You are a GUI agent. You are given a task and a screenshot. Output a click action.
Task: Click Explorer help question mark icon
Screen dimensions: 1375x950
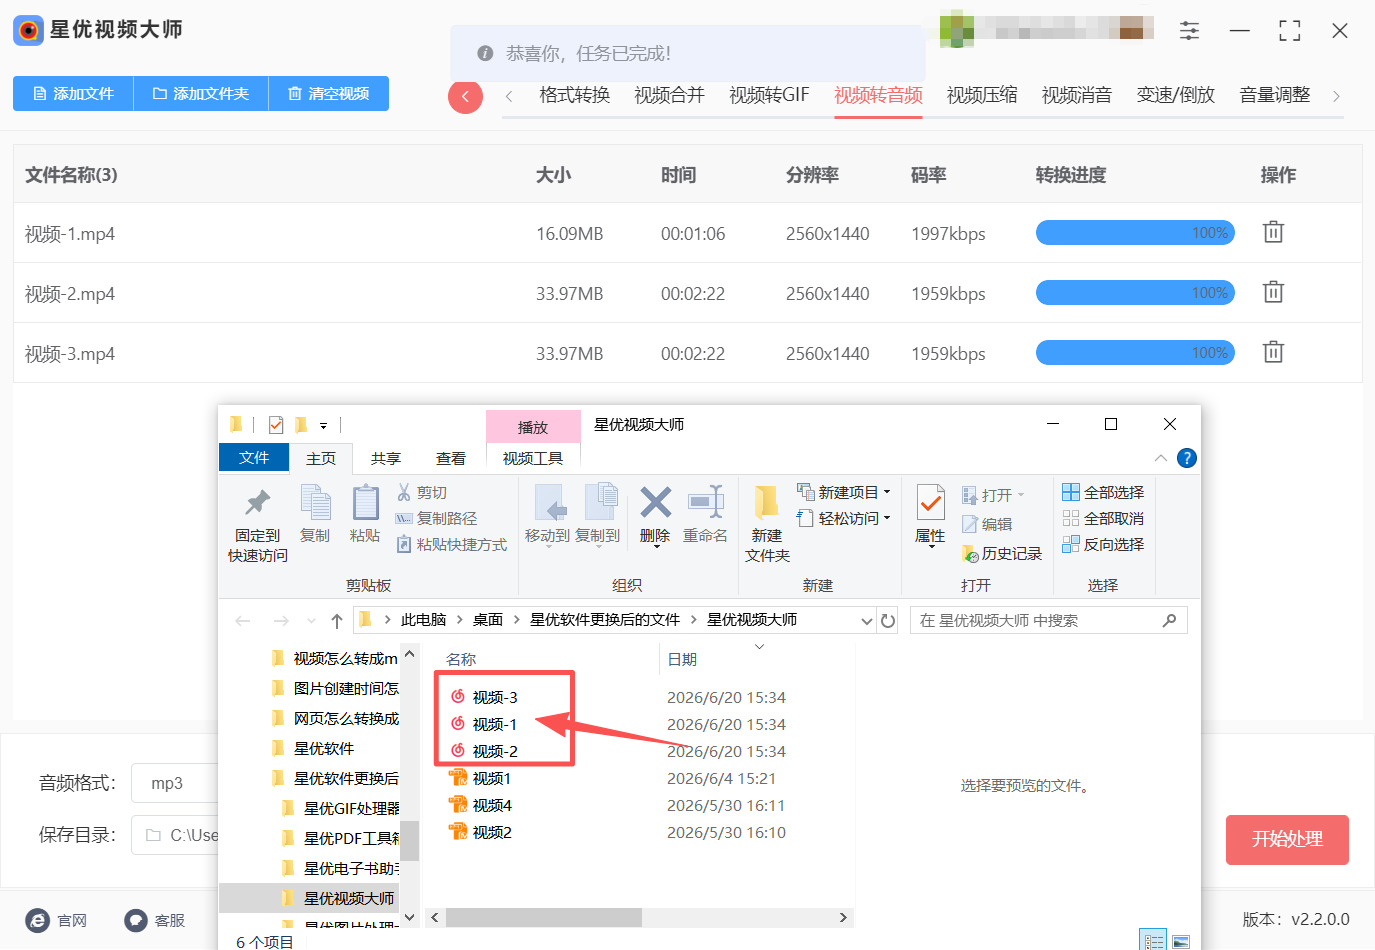tap(1187, 458)
